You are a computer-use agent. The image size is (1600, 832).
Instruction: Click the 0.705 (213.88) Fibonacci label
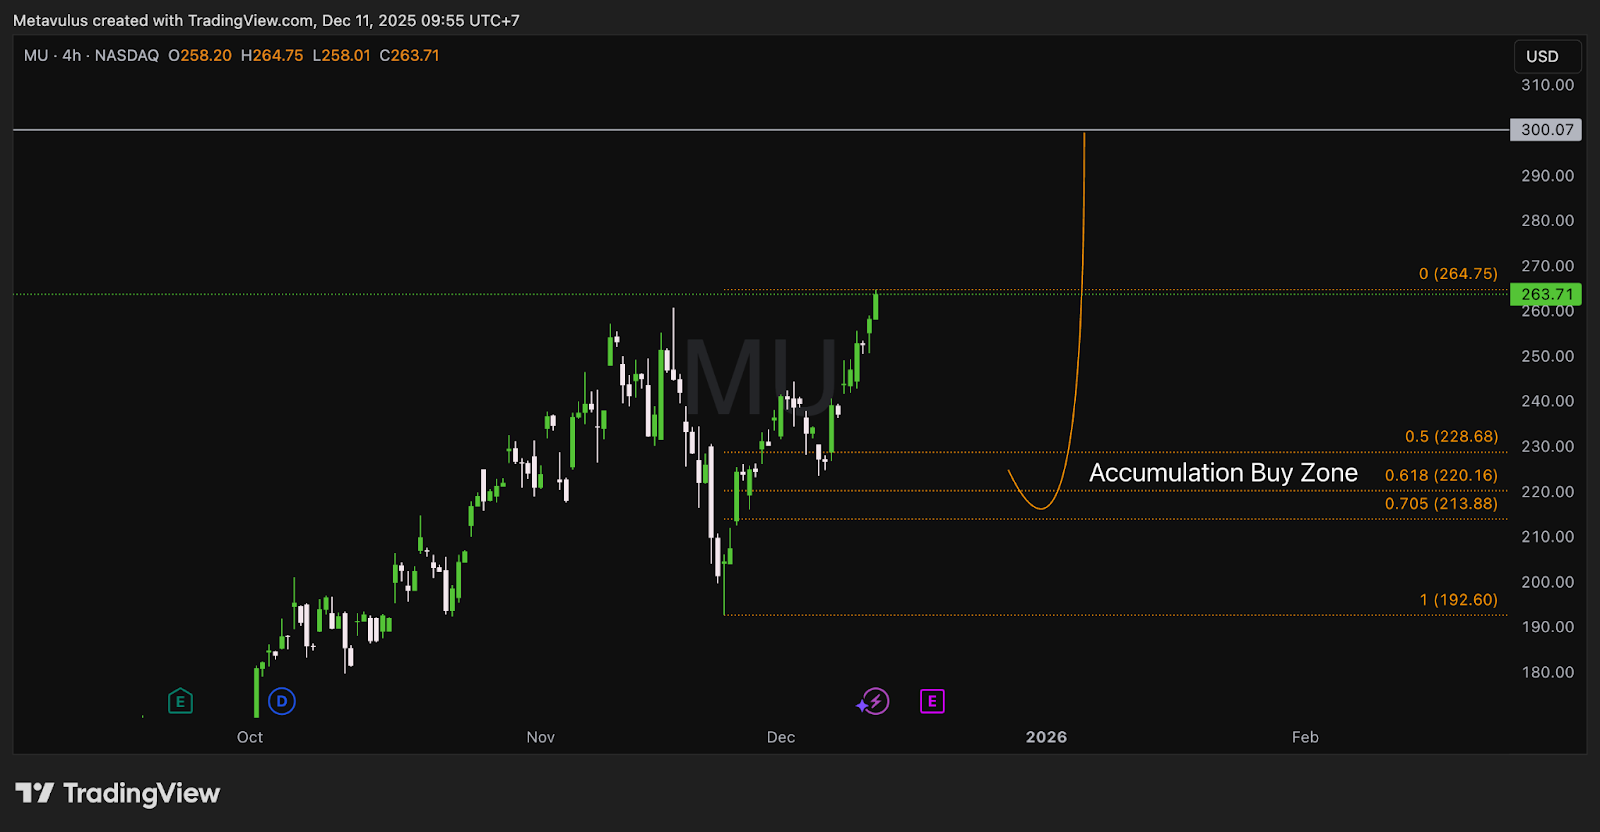tap(1441, 504)
